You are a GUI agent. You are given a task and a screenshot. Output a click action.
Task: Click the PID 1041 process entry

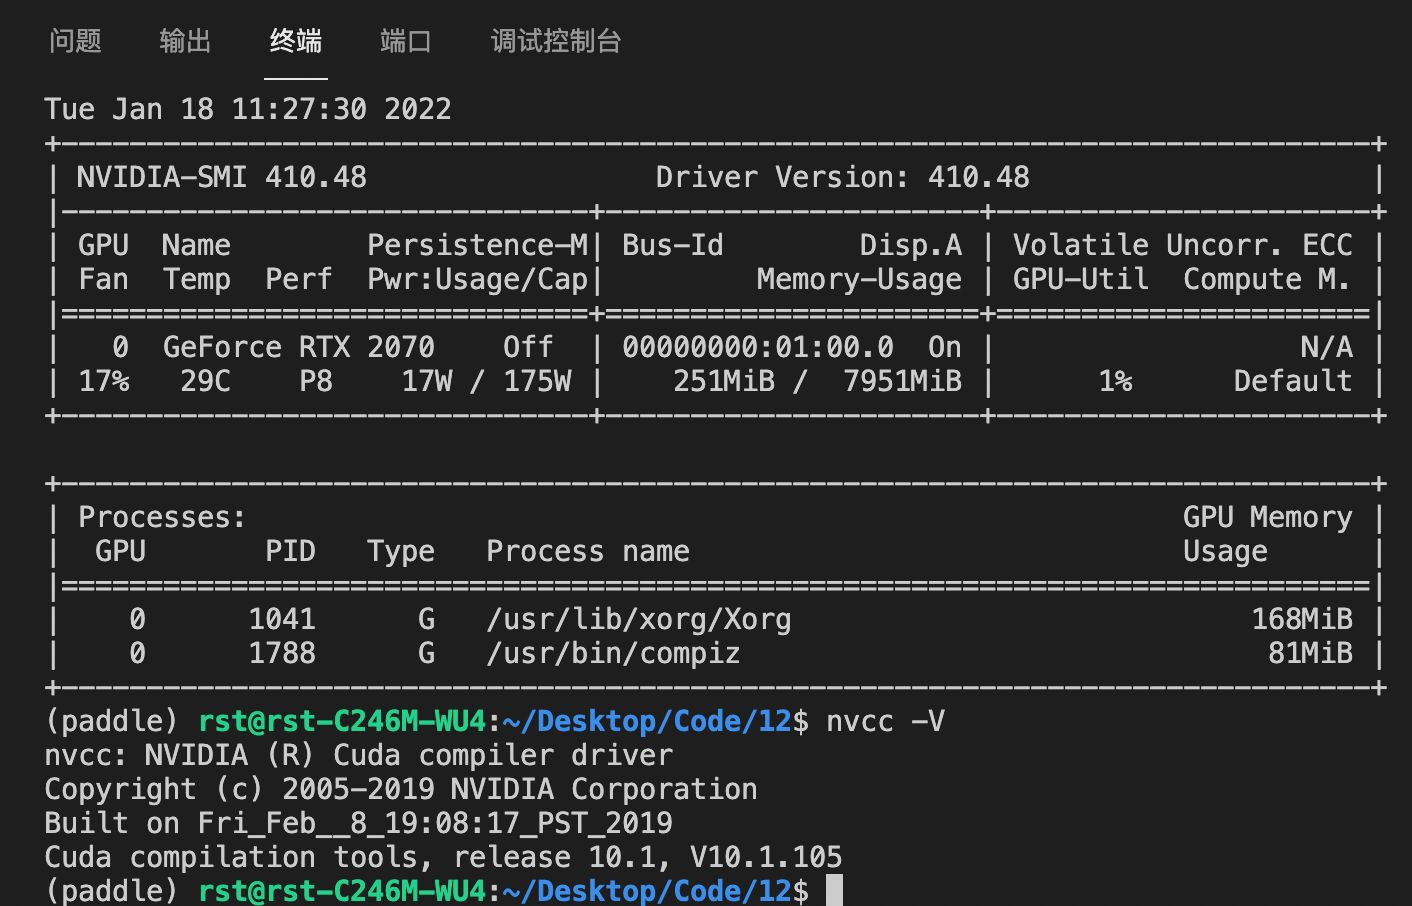point(283,619)
